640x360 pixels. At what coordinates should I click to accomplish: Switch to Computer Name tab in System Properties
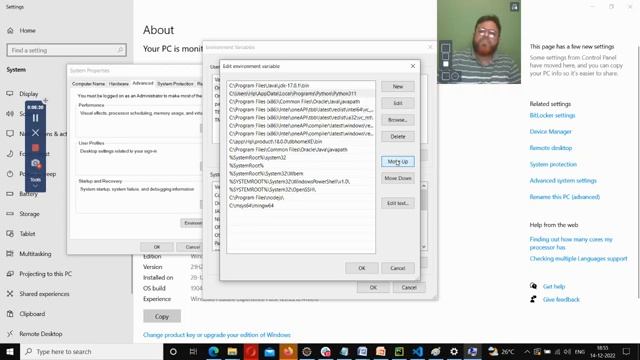[x=88, y=84]
